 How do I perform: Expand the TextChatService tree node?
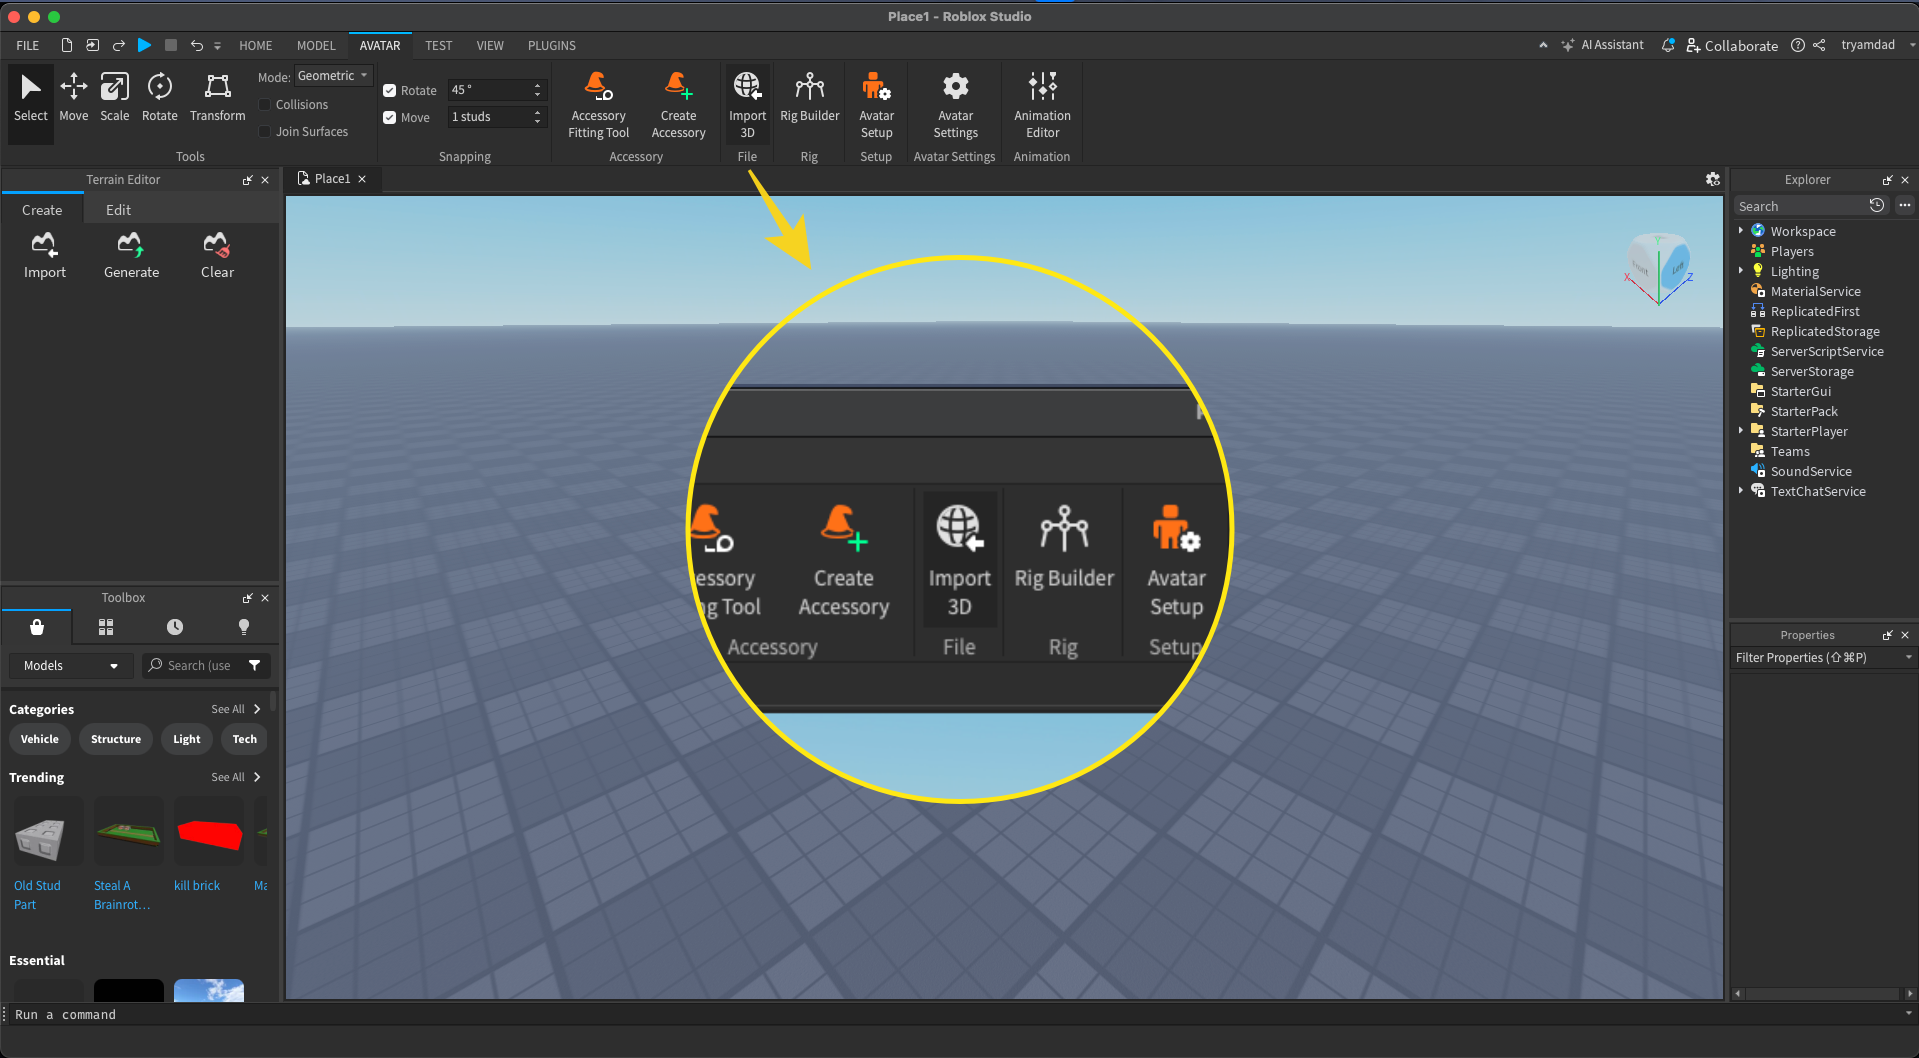pos(1741,491)
